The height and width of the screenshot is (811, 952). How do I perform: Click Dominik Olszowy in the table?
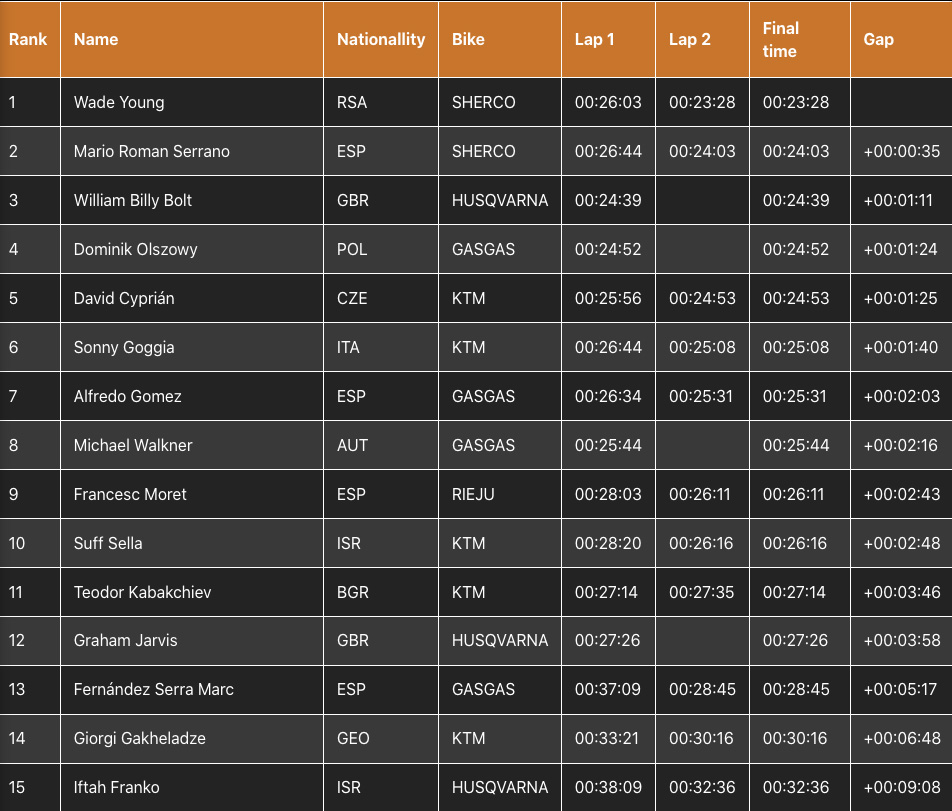[x=135, y=249]
